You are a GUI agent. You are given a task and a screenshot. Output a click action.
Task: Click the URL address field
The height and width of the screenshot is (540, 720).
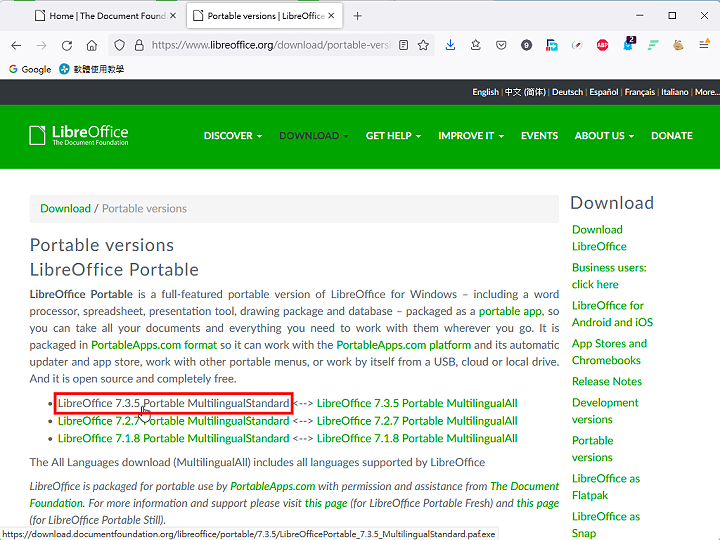271,45
